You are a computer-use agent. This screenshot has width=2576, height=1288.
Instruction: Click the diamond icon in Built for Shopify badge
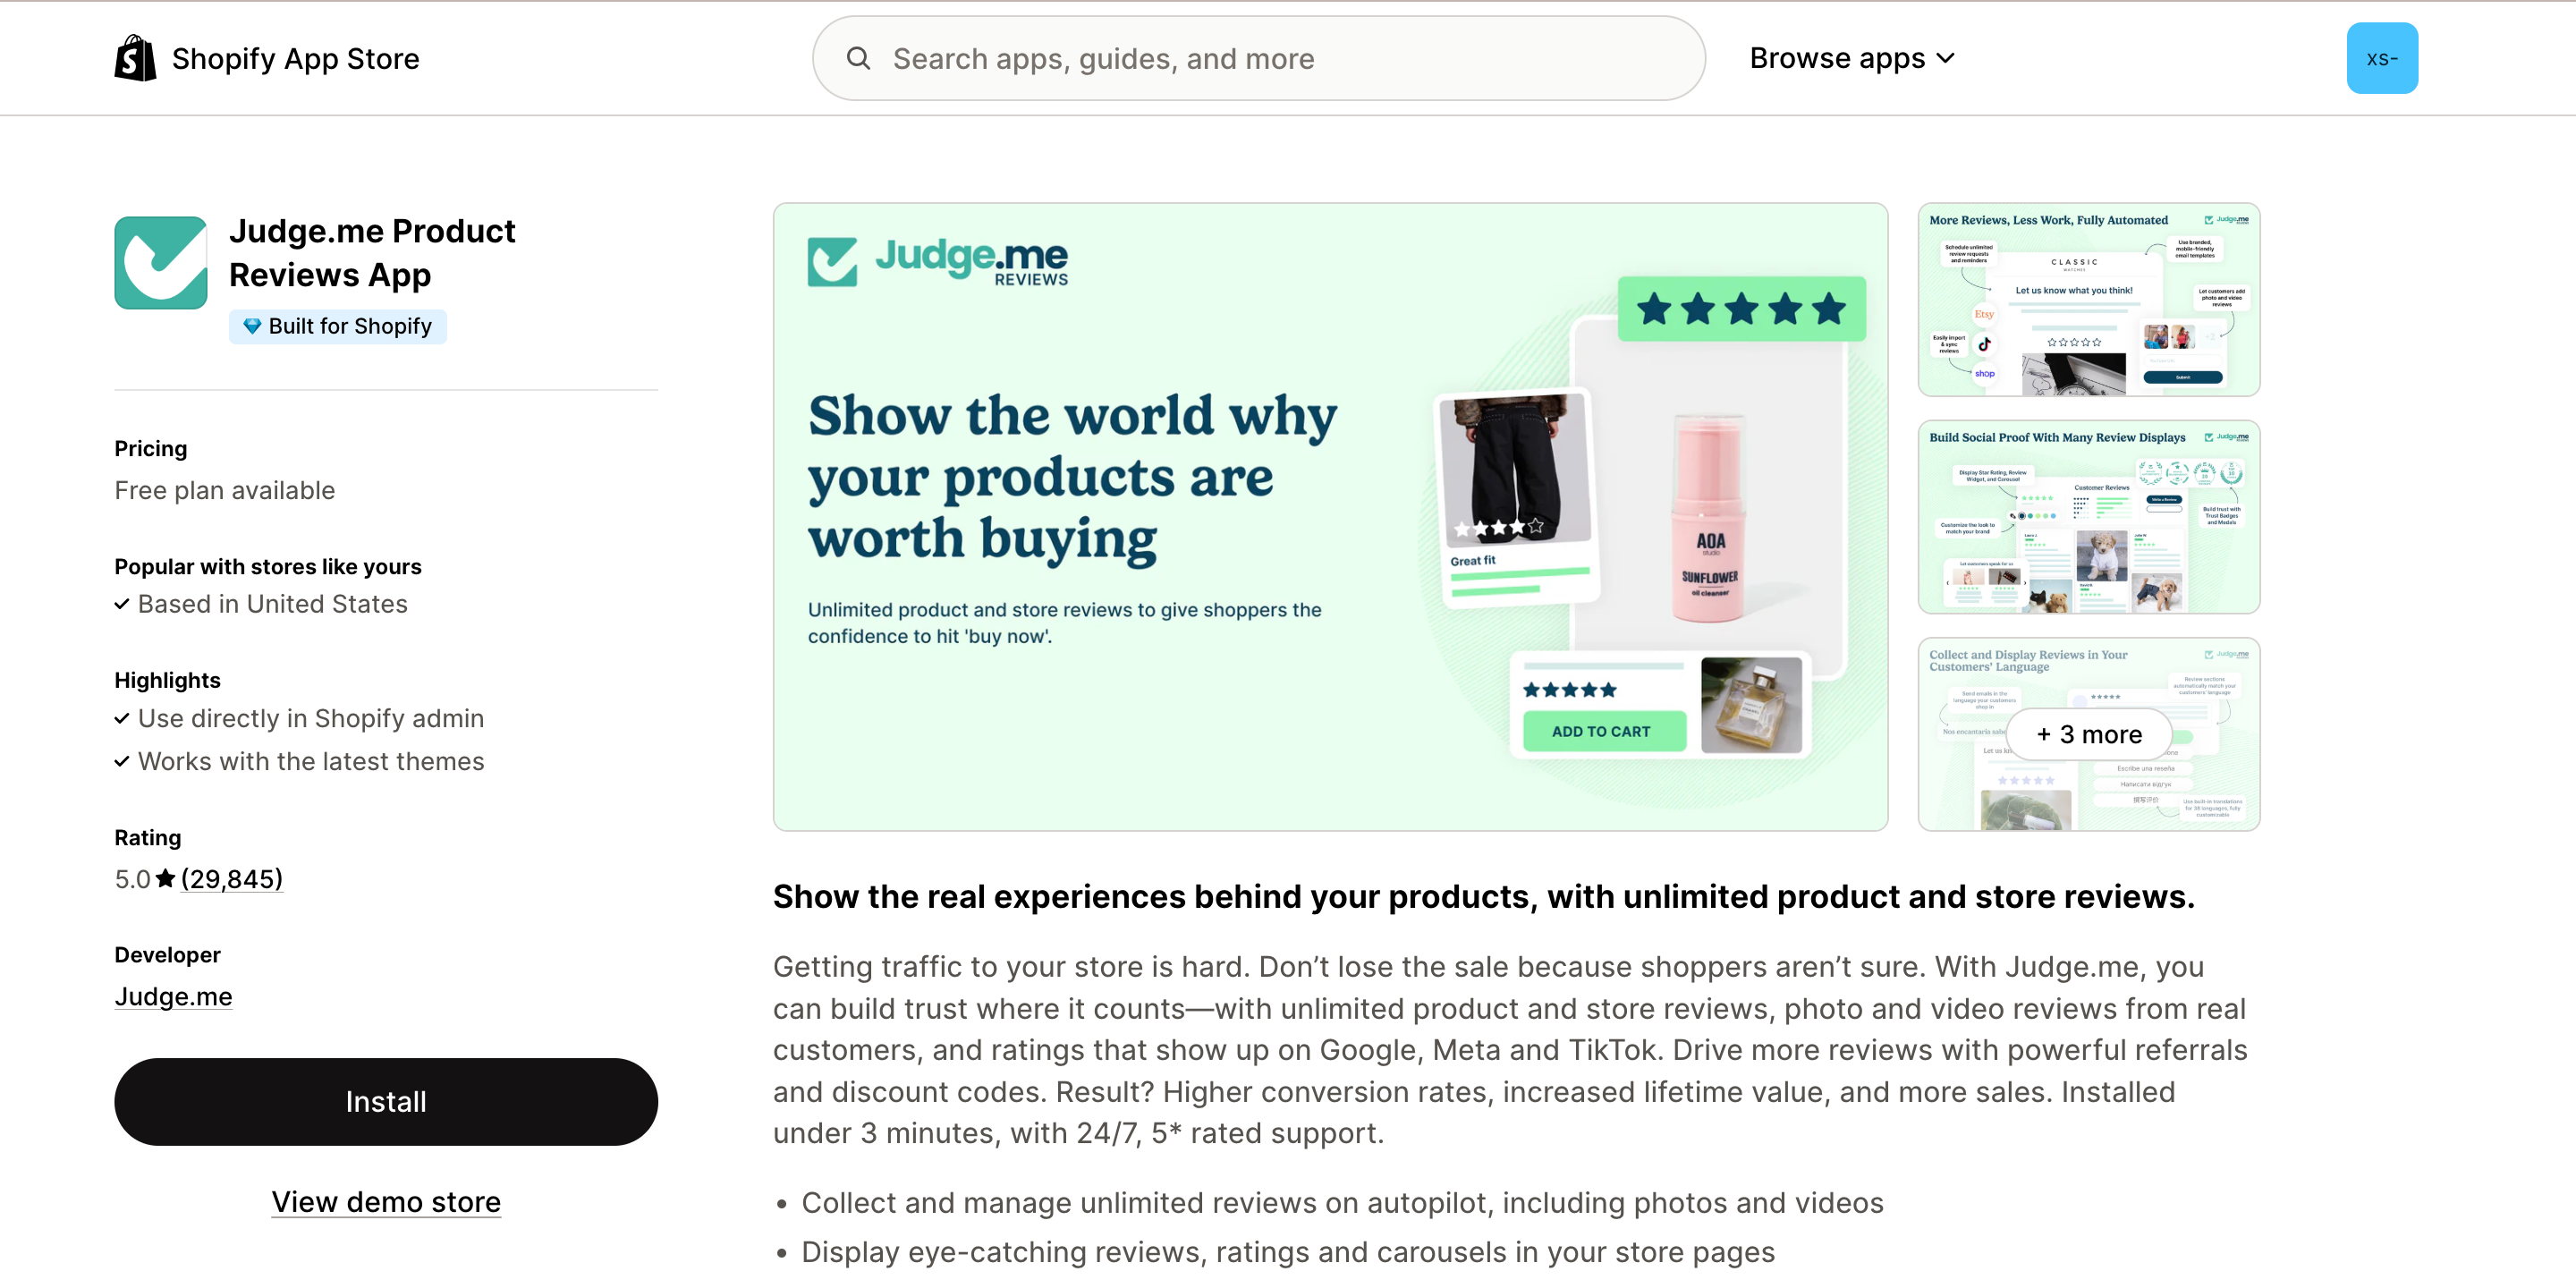tap(252, 326)
